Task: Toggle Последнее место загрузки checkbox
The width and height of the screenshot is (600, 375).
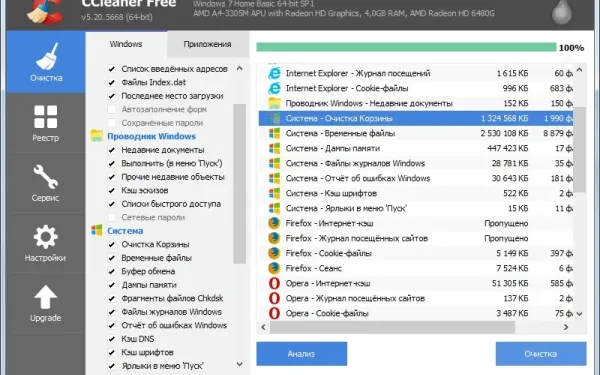Action: point(111,96)
